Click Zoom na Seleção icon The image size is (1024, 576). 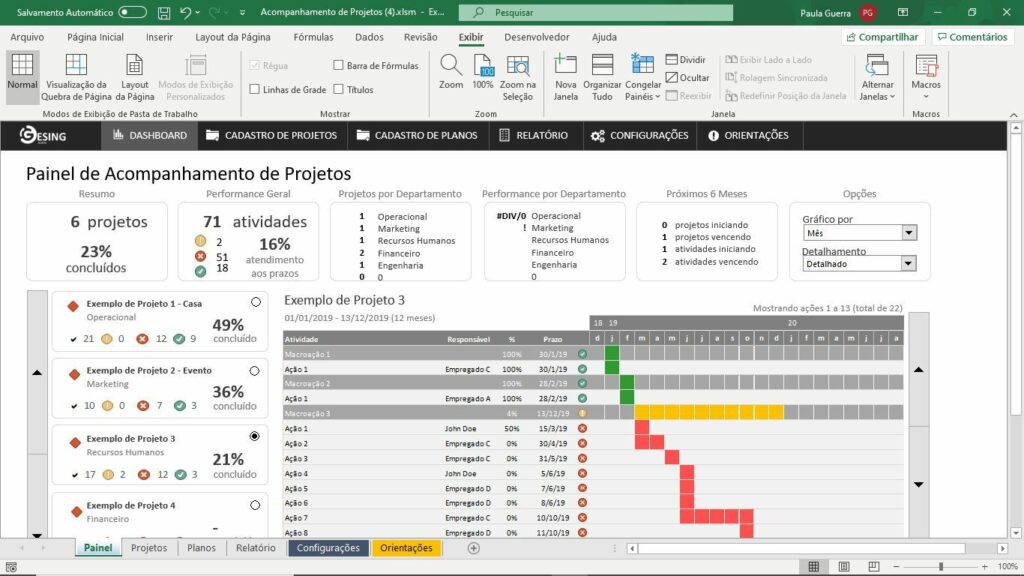pos(518,66)
